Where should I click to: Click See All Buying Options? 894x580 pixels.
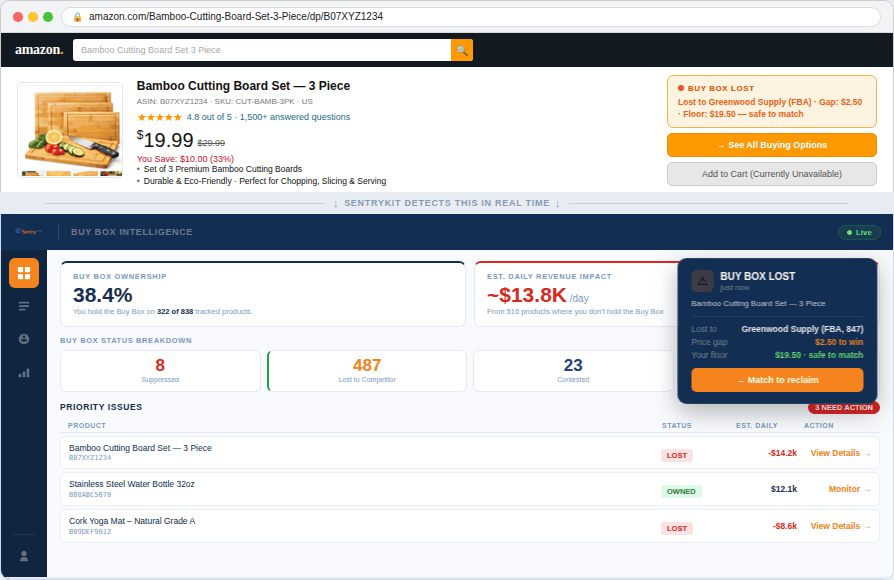point(771,146)
